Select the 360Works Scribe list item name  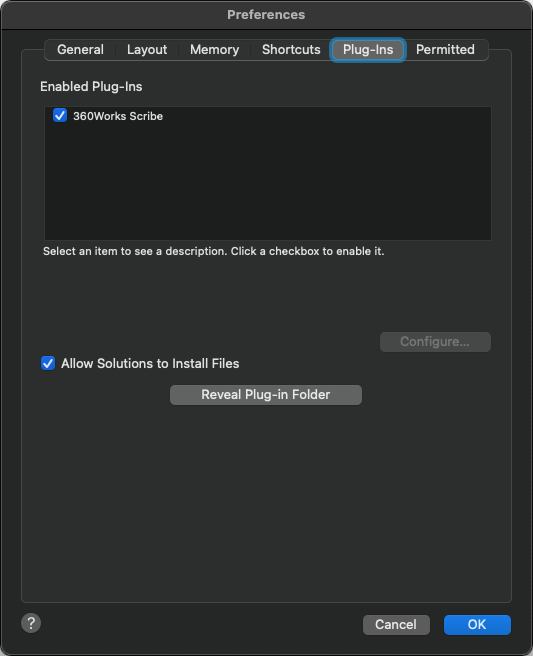point(118,116)
